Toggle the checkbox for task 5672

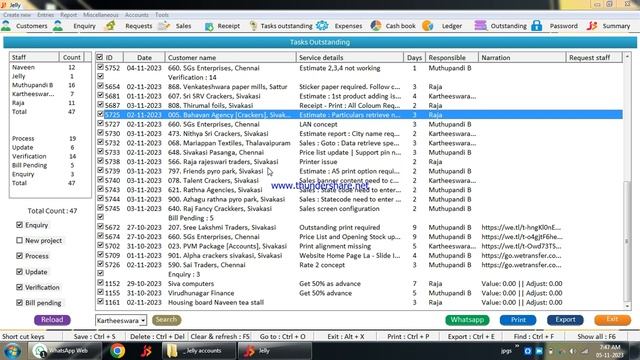[x=100, y=226]
